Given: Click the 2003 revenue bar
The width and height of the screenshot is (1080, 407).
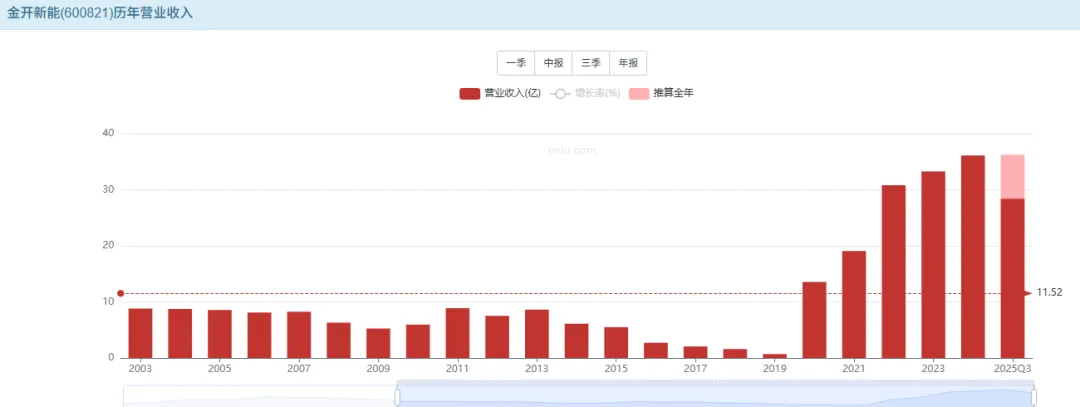Looking at the screenshot, I should 141,333.
